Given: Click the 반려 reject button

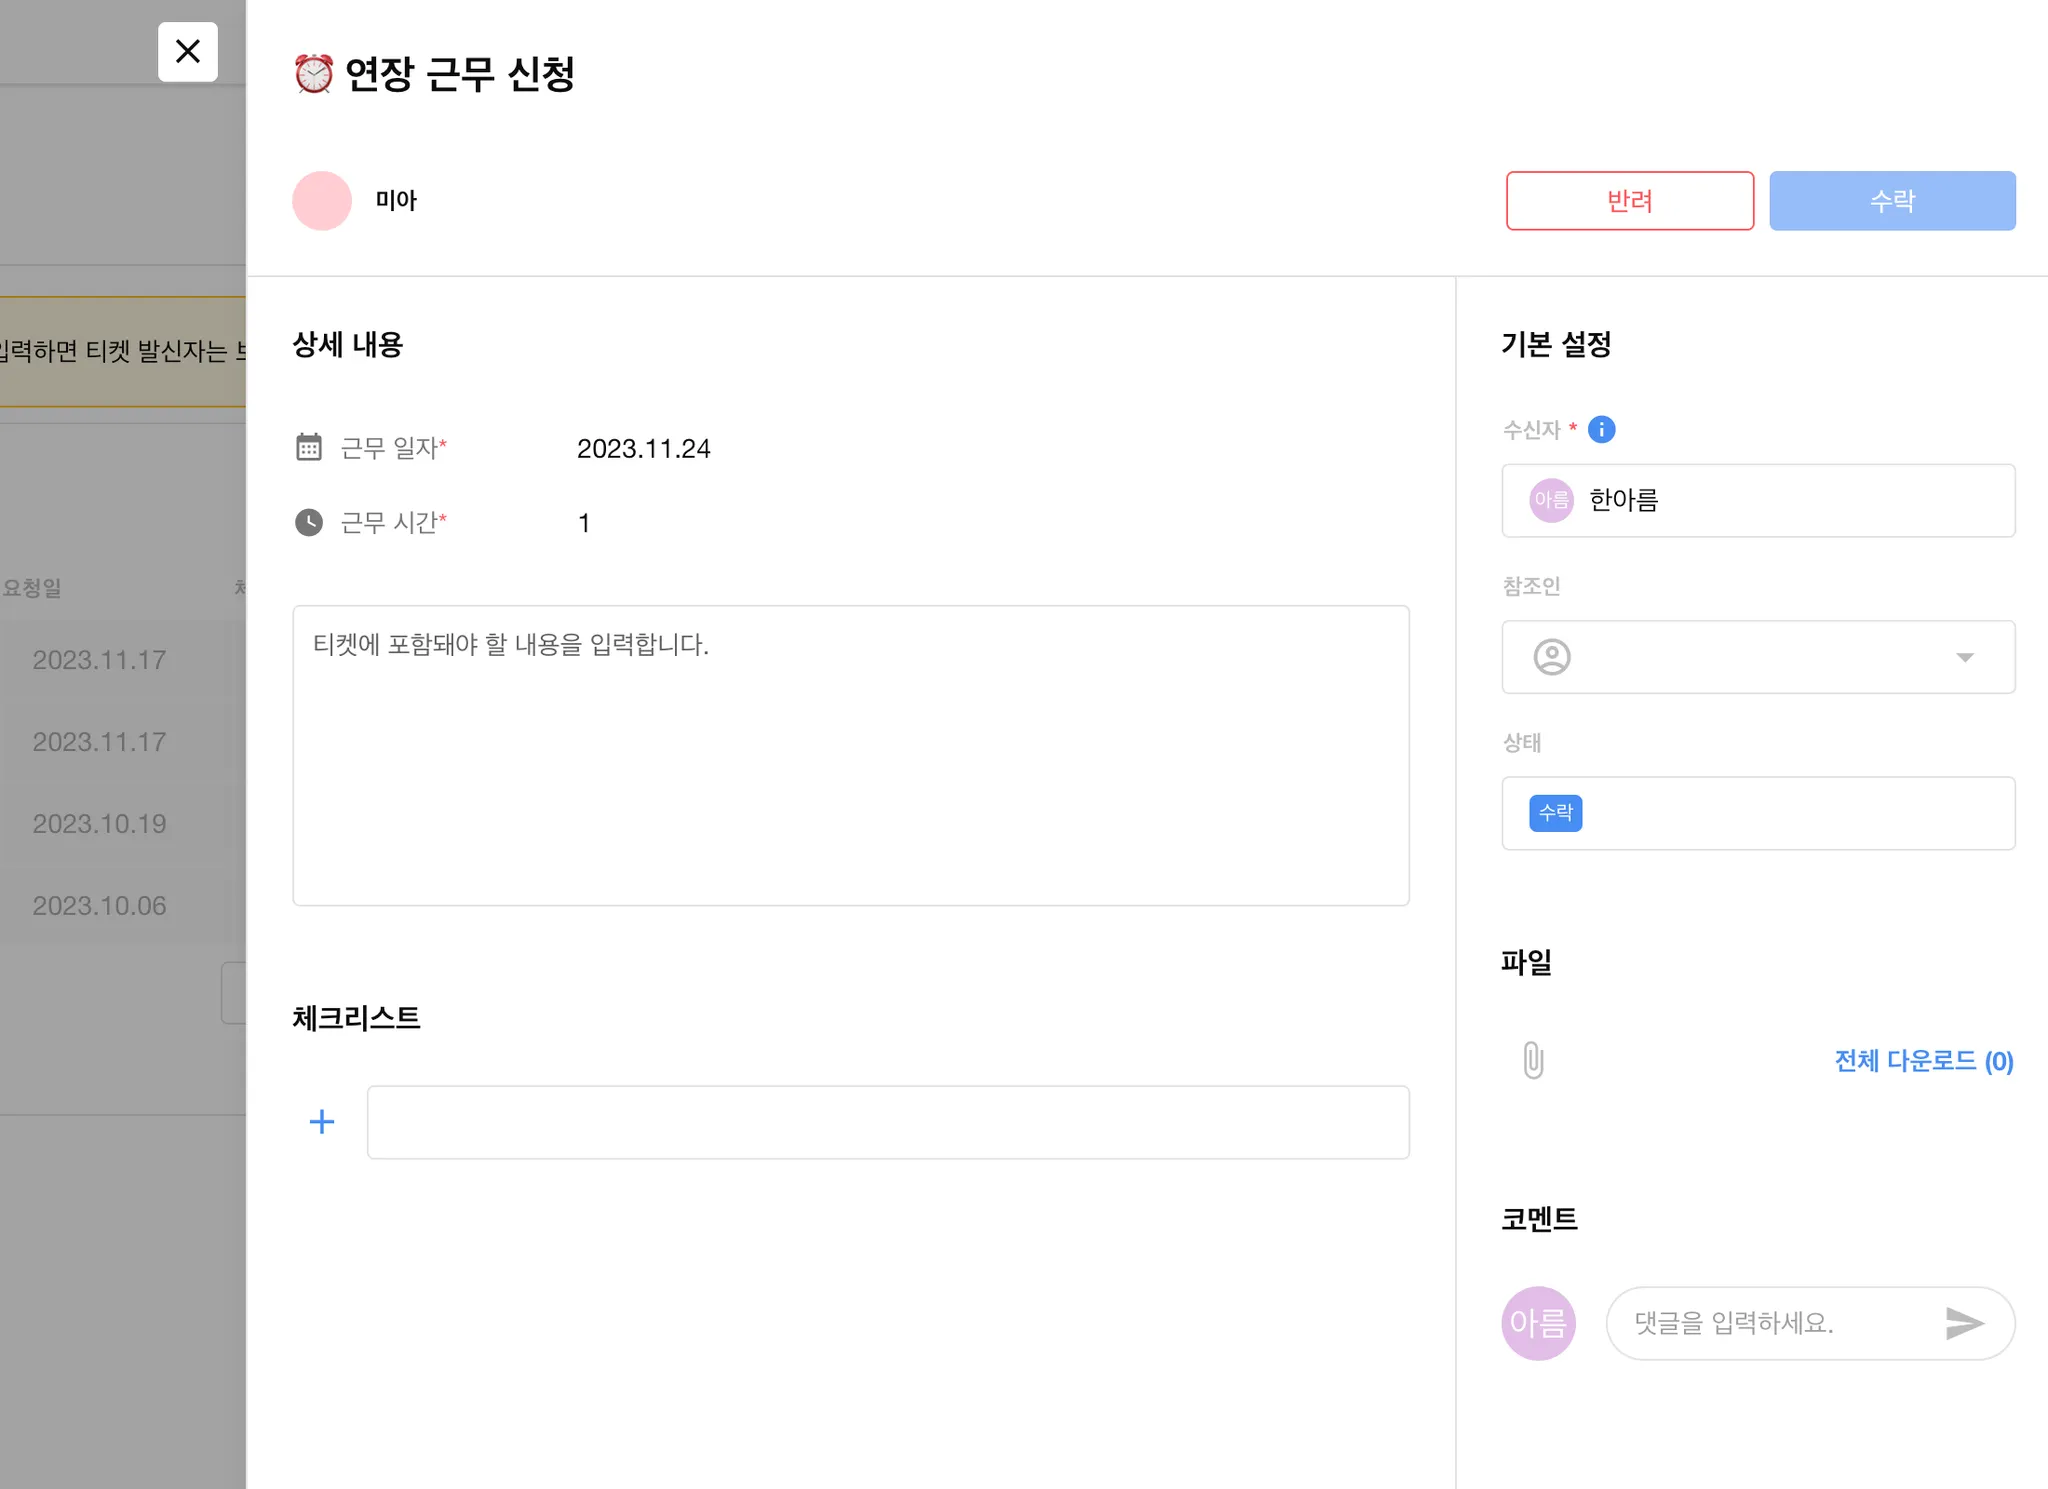Looking at the screenshot, I should (1629, 201).
